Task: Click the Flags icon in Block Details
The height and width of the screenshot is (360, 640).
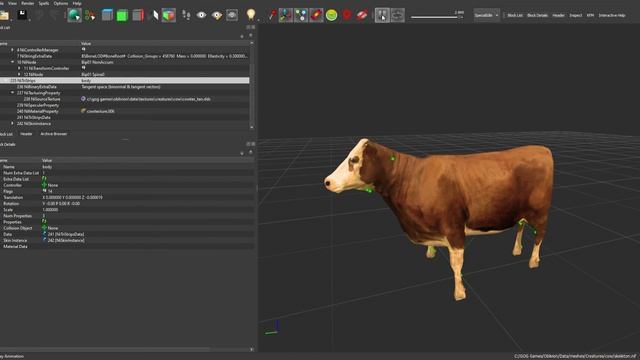Action: [x=44, y=191]
